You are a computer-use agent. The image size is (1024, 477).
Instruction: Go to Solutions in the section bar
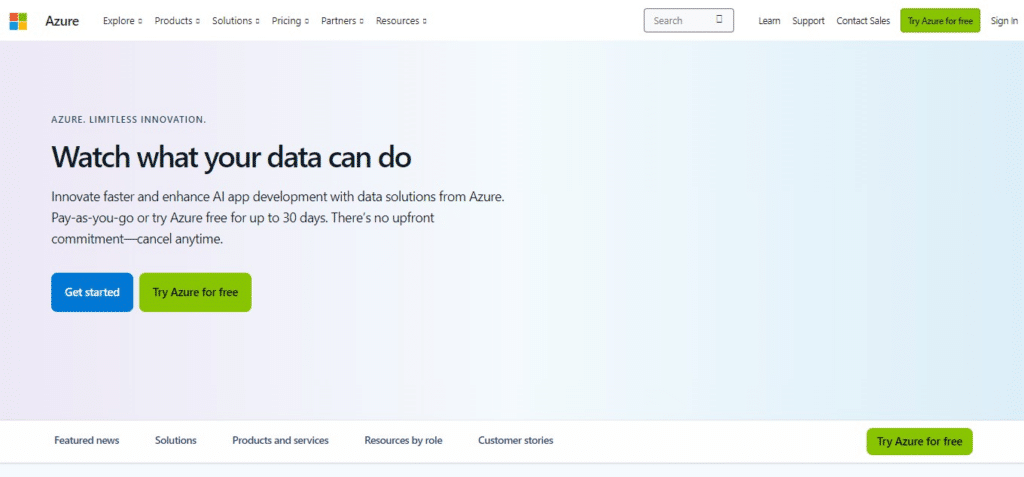coord(176,440)
